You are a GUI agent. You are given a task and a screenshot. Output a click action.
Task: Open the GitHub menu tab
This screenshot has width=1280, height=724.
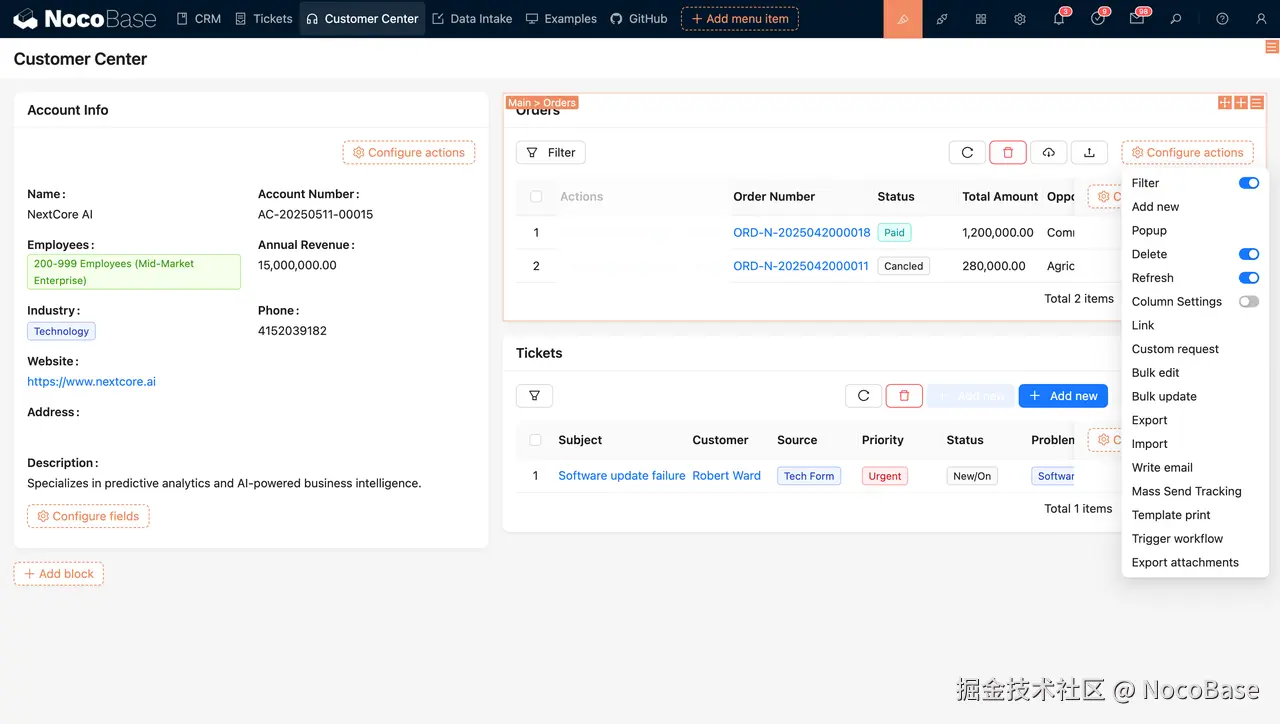tap(638, 19)
